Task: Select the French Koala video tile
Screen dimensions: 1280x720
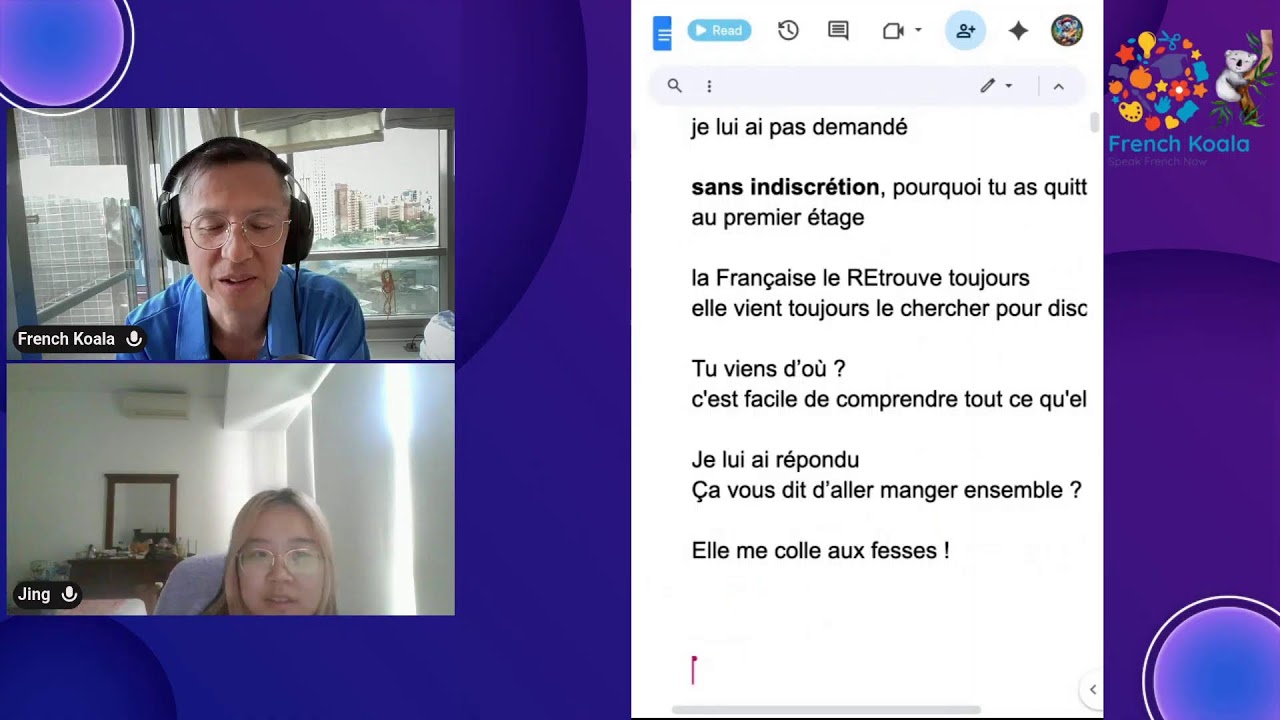Action: point(231,234)
